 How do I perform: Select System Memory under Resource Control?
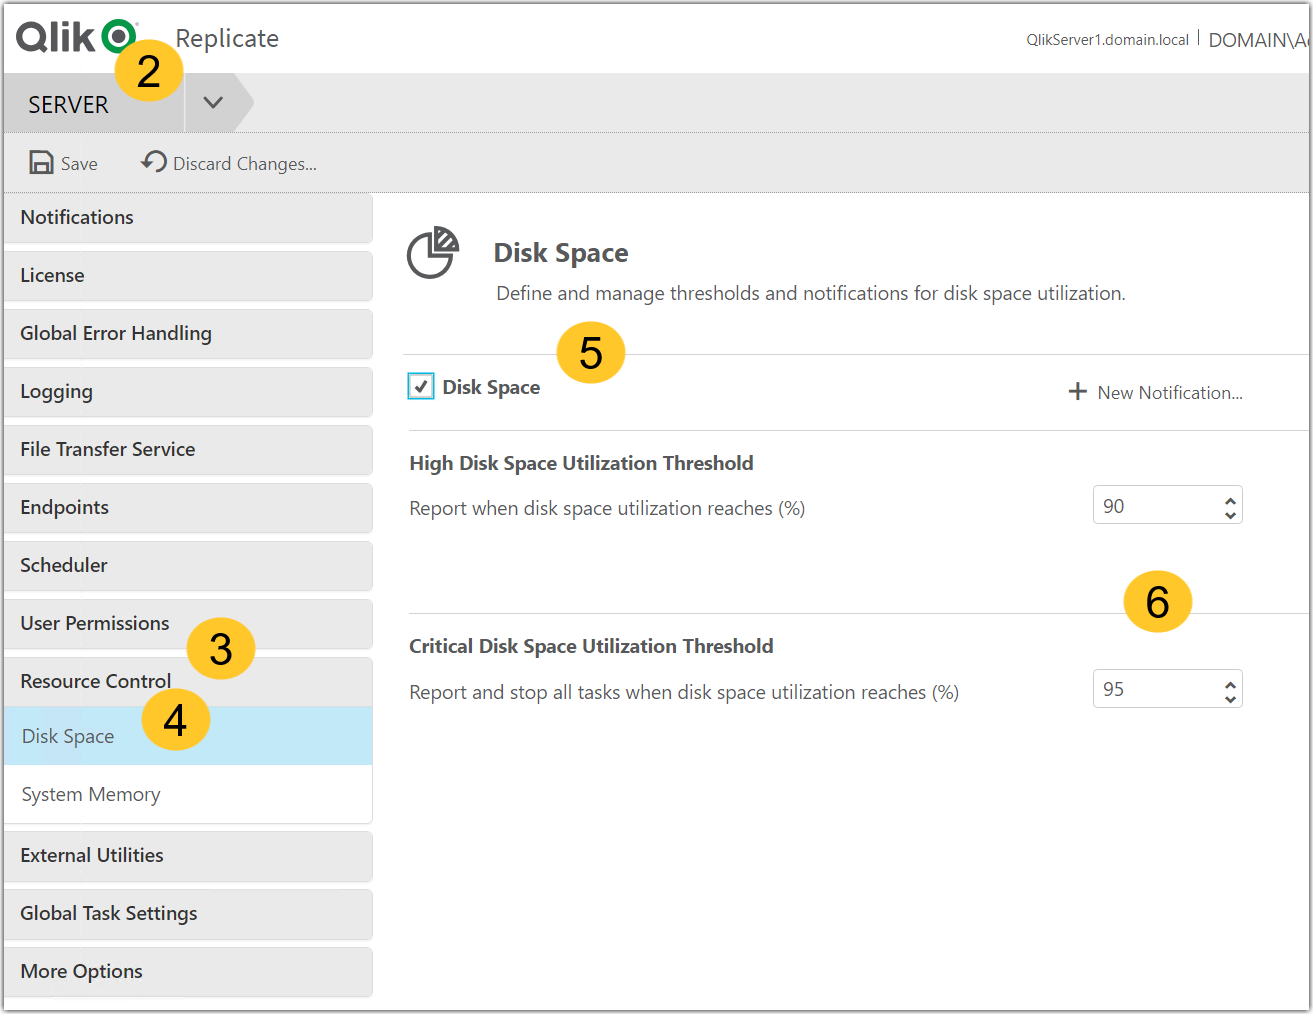click(91, 794)
